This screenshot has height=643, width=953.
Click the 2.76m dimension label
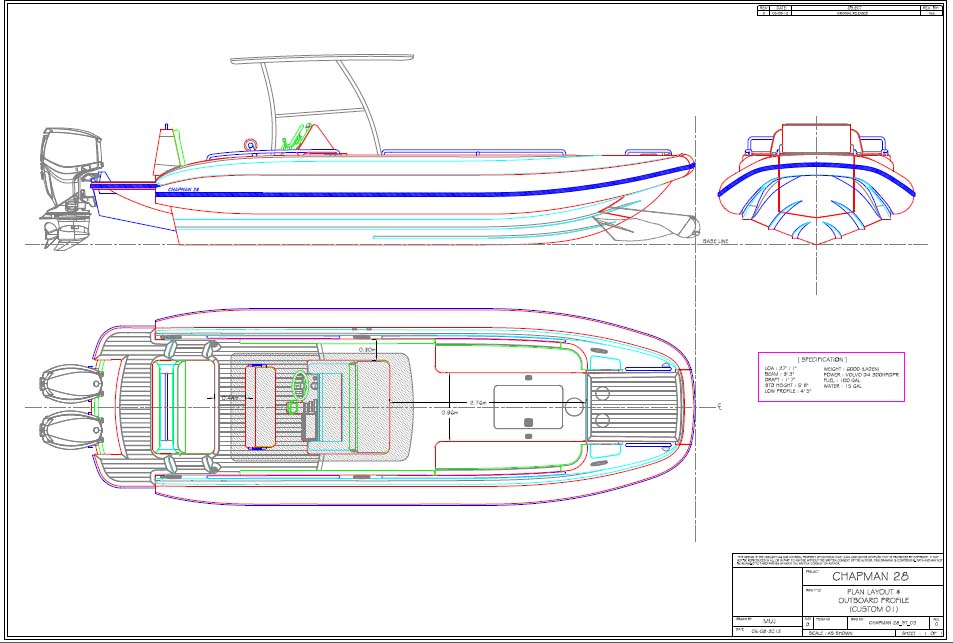pyautogui.click(x=477, y=403)
